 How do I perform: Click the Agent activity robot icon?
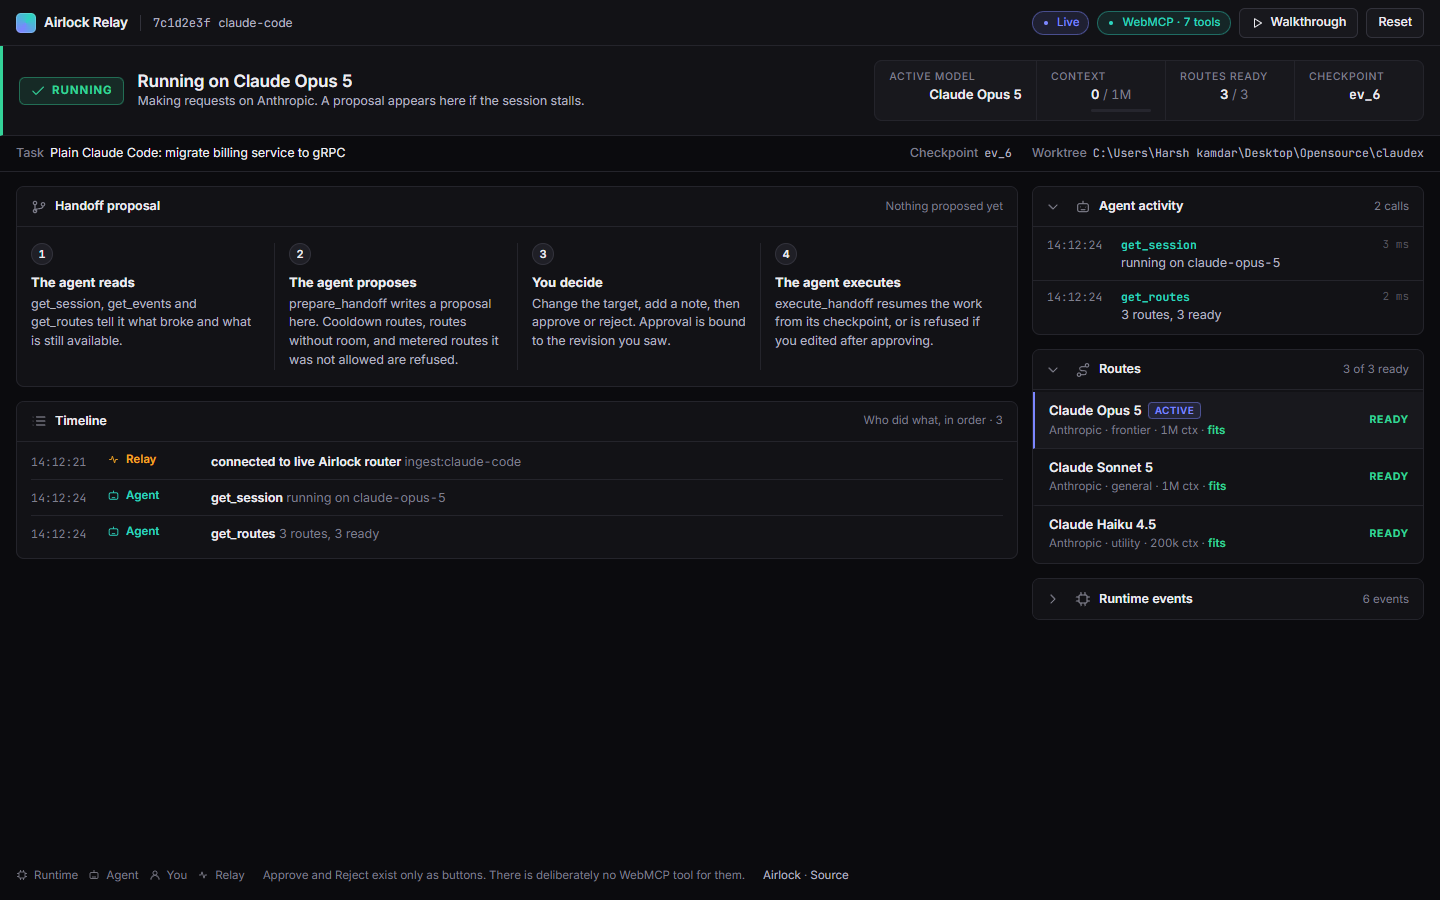[x=1083, y=207]
